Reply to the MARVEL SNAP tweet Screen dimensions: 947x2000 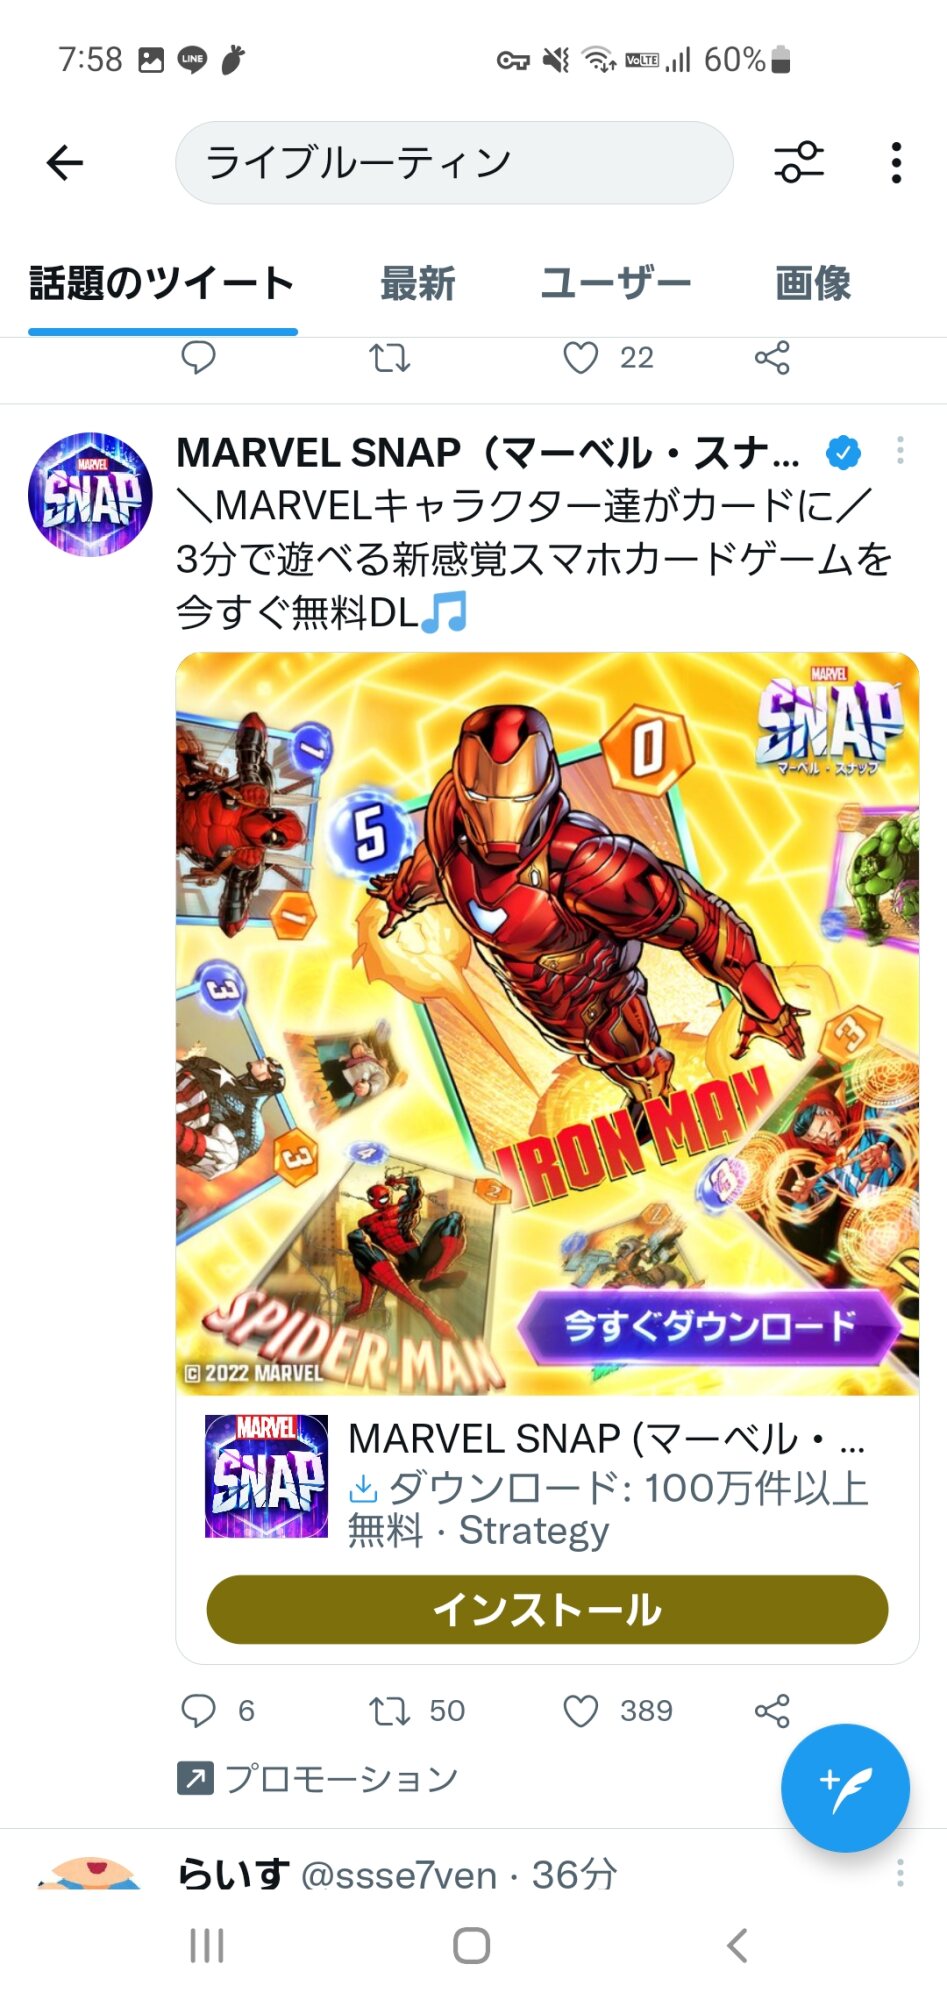pos(198,1710)
